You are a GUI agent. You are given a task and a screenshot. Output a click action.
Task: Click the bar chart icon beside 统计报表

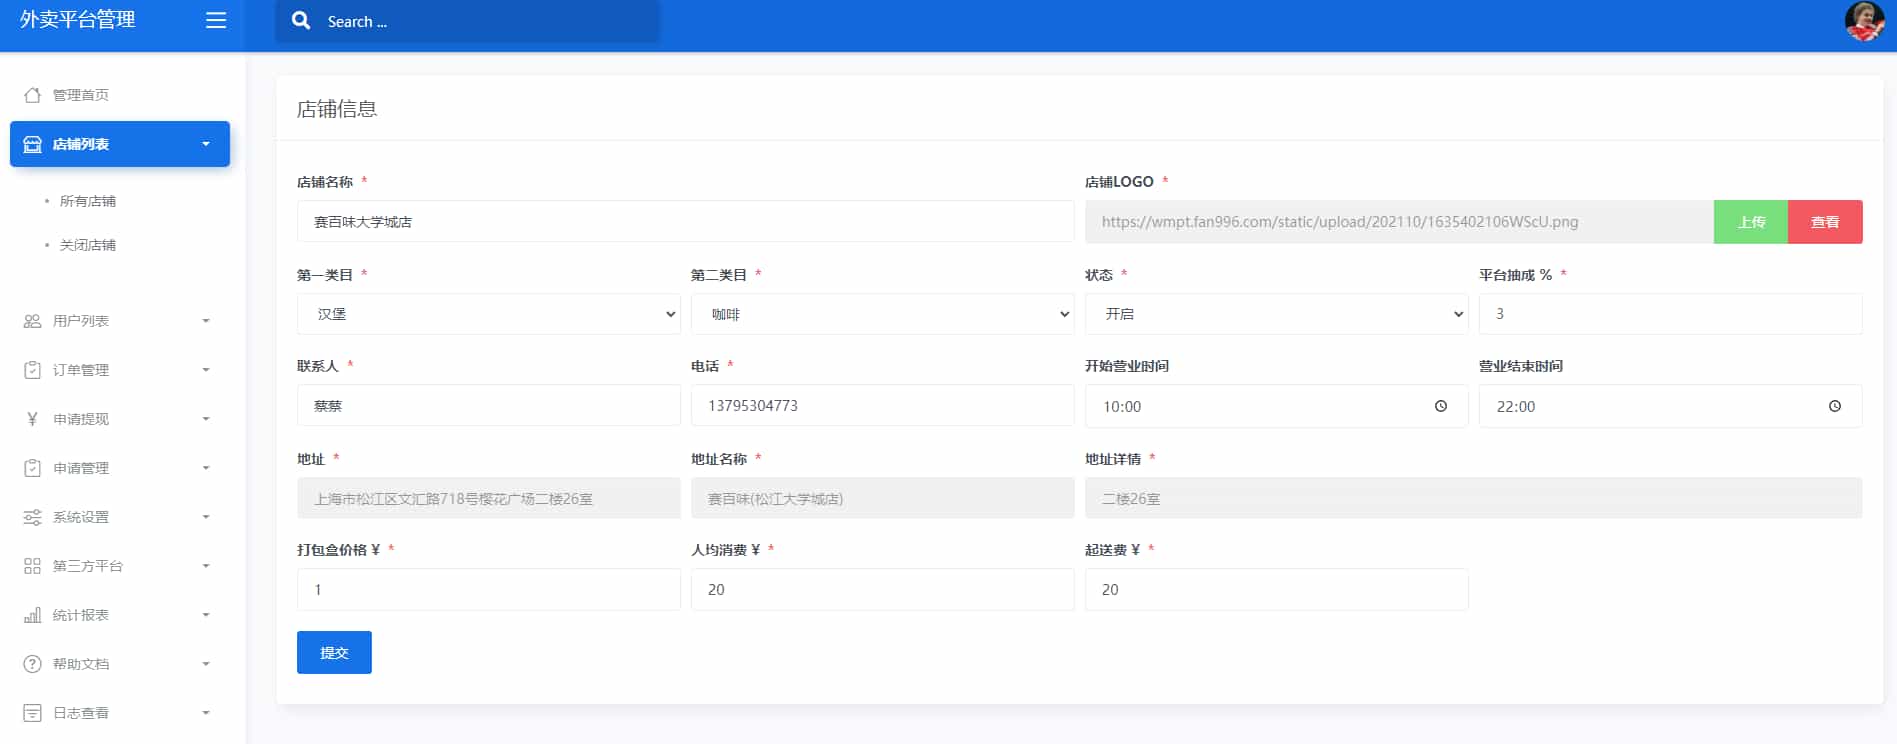pyautogui.click(x=32, y=615)
